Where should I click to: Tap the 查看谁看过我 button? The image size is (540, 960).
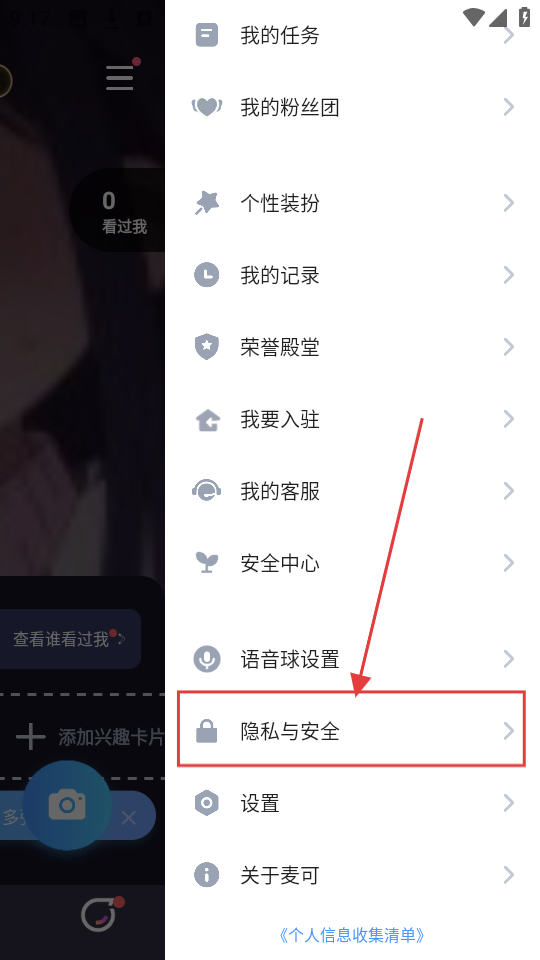(69, 639)
